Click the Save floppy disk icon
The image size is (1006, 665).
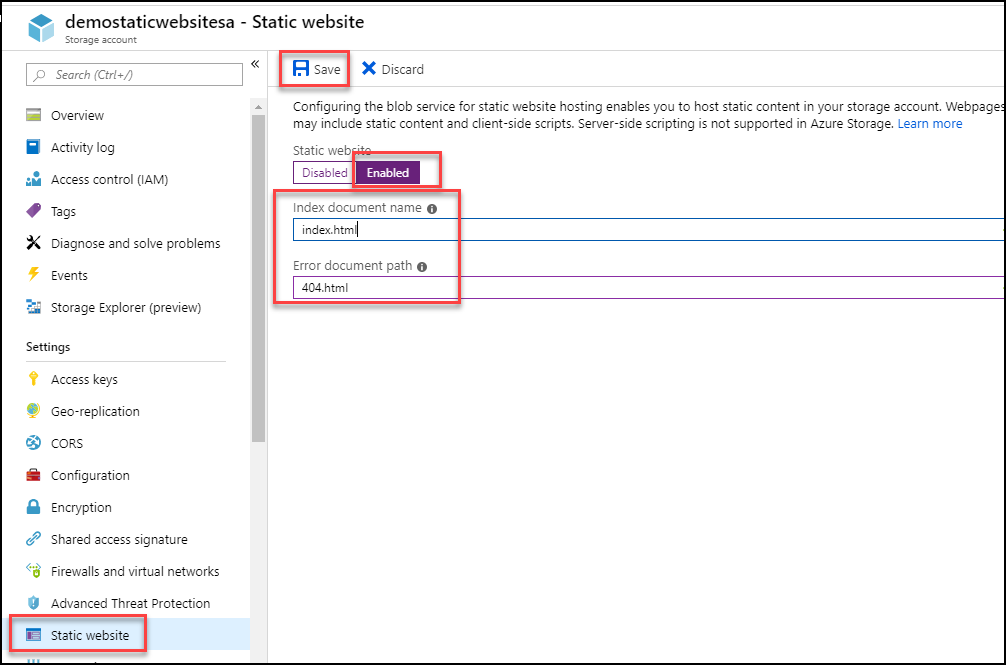click(x=300, y=69)
